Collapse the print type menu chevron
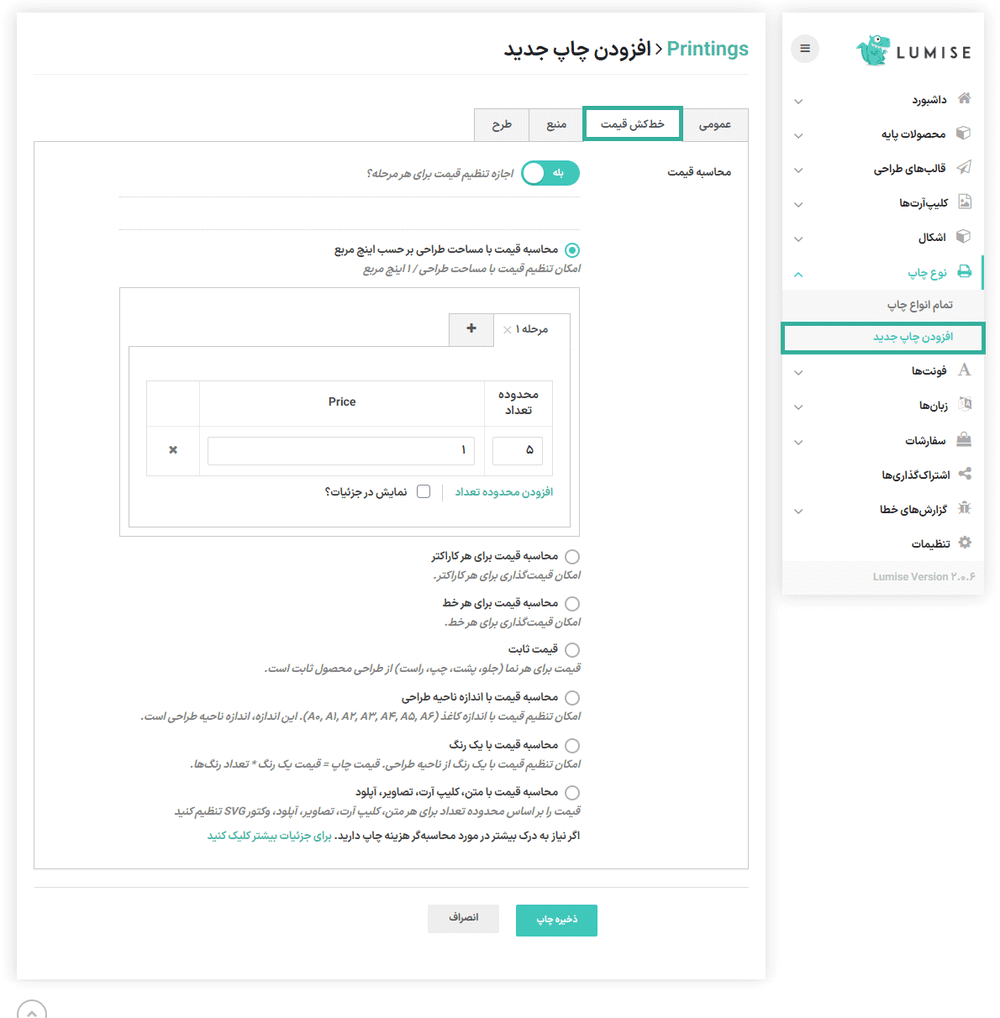Viewport: 1000px width, 1018px height. click(x=798, y=273)
